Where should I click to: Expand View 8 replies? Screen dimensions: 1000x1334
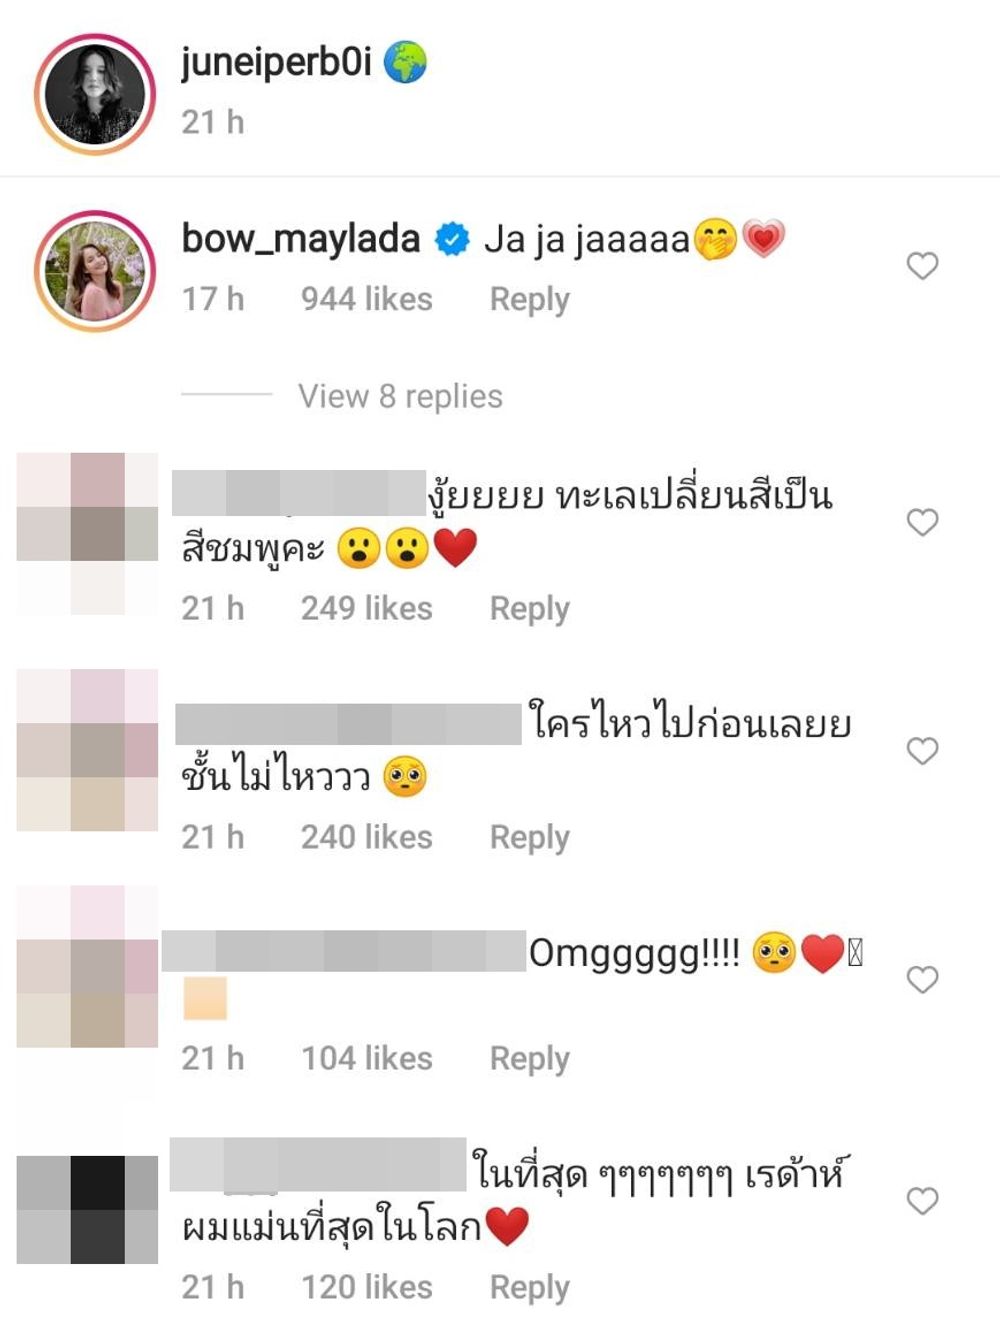coord(400,396)
